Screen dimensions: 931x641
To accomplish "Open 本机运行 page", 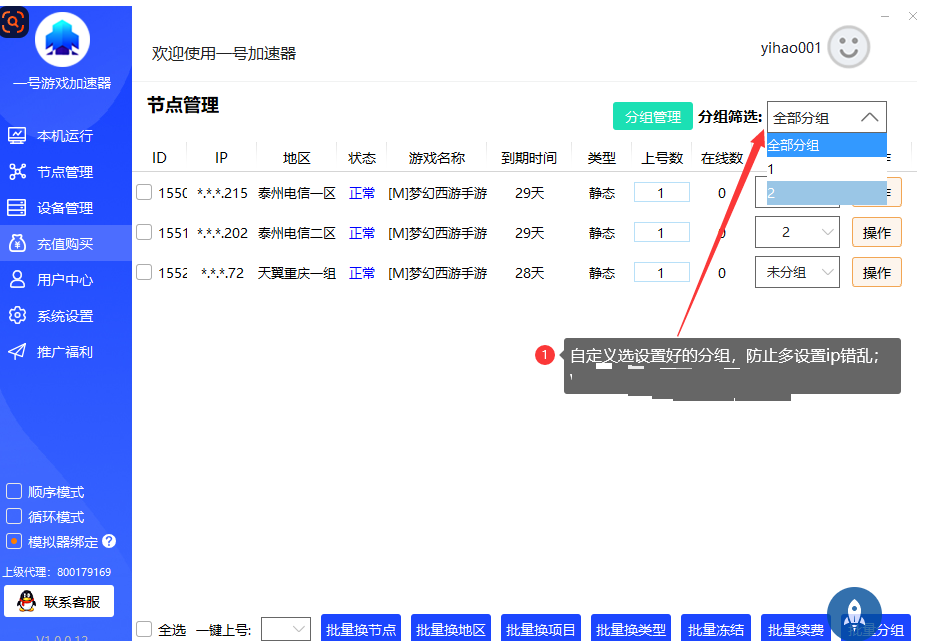I will click(x=66, y=136).
